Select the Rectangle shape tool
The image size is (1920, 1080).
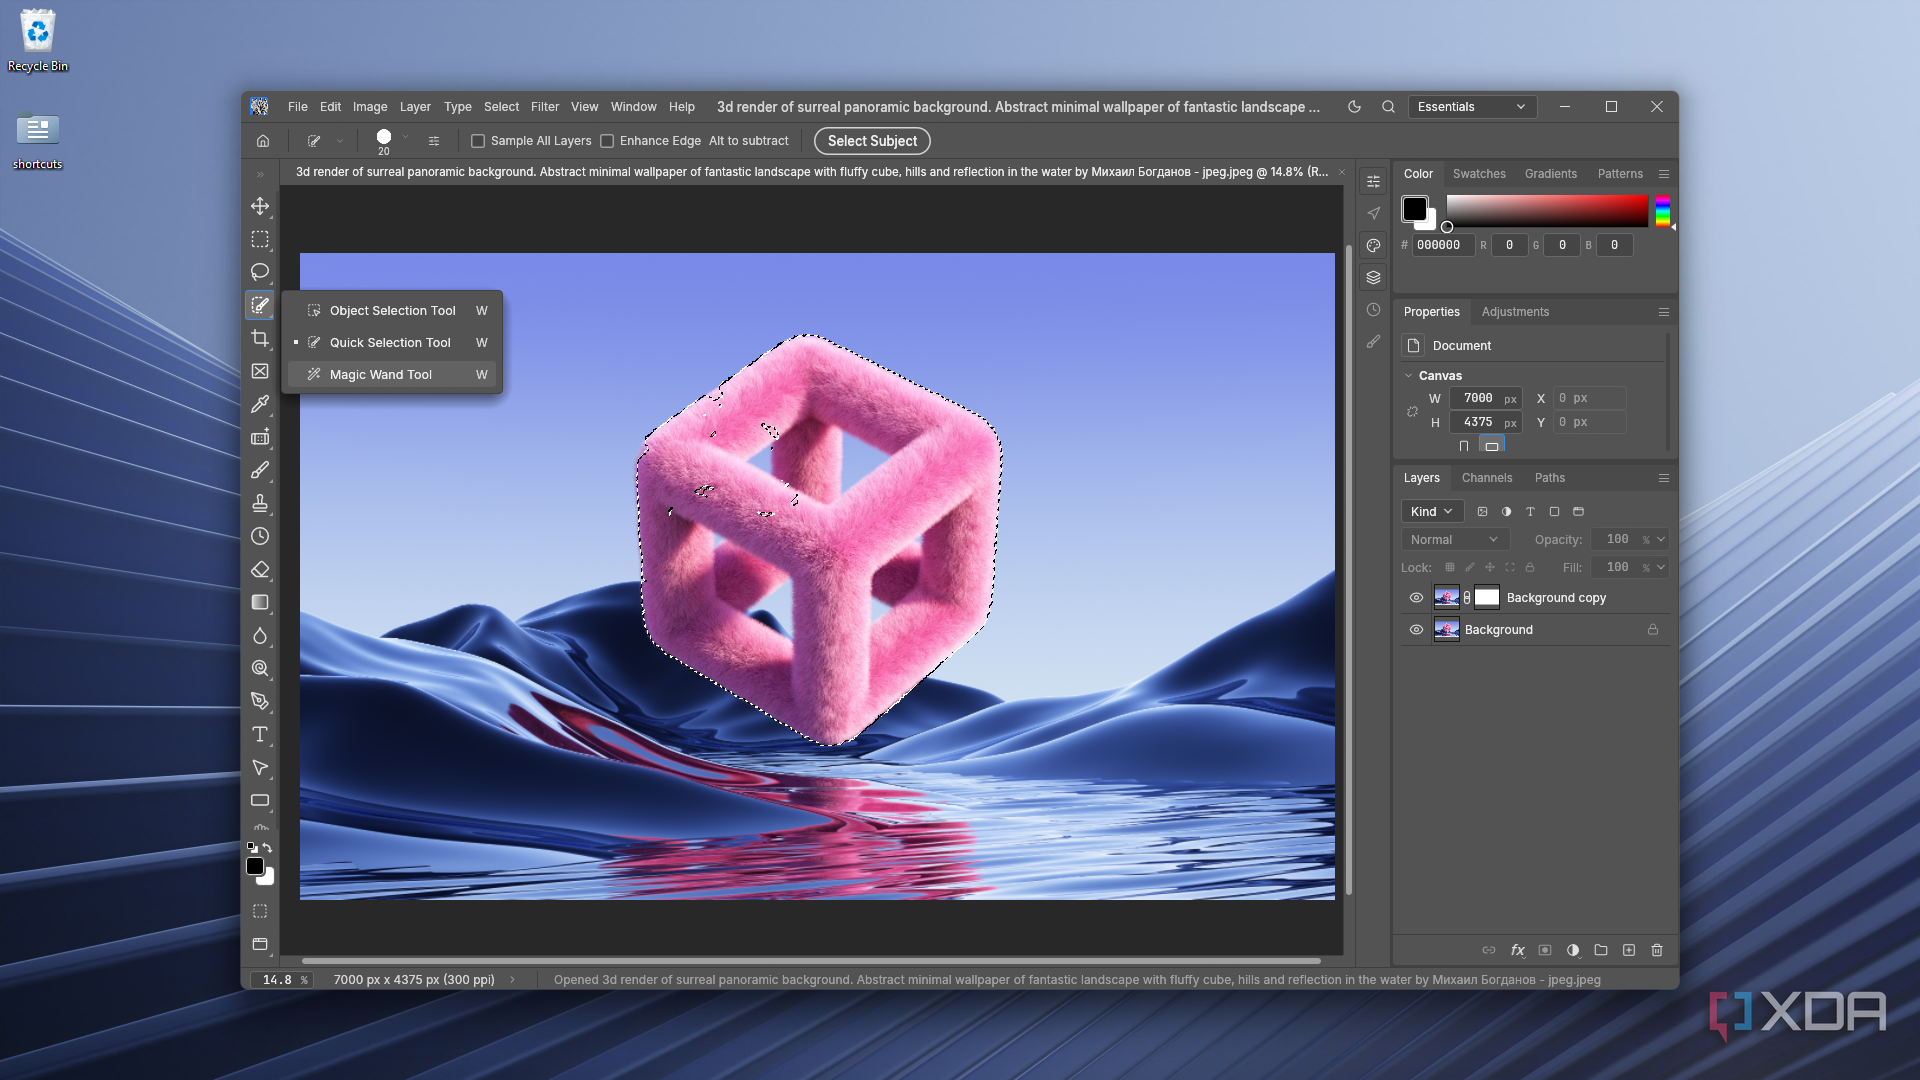260,800
